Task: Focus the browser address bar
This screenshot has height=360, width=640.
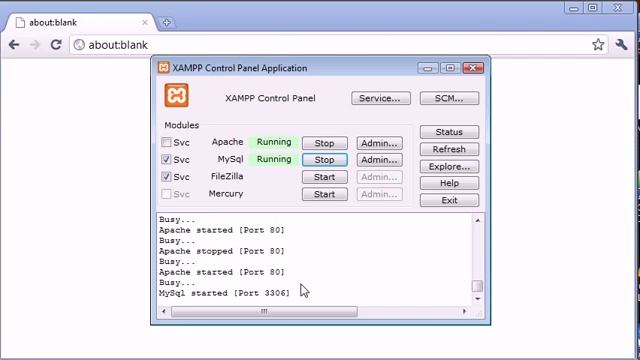Action: pos(339,44)
